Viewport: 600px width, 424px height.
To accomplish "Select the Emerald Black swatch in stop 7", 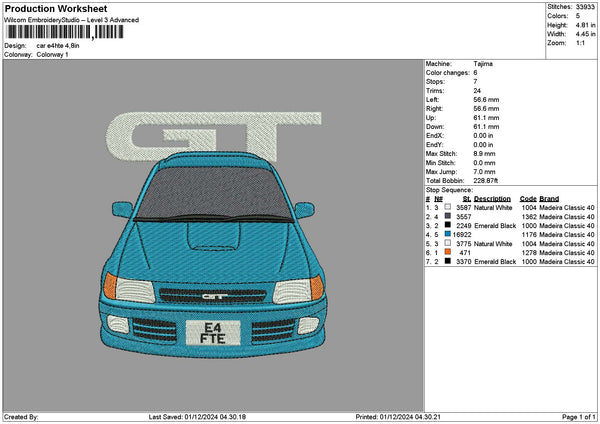I will pyautogui.click(x=447, y=262).
